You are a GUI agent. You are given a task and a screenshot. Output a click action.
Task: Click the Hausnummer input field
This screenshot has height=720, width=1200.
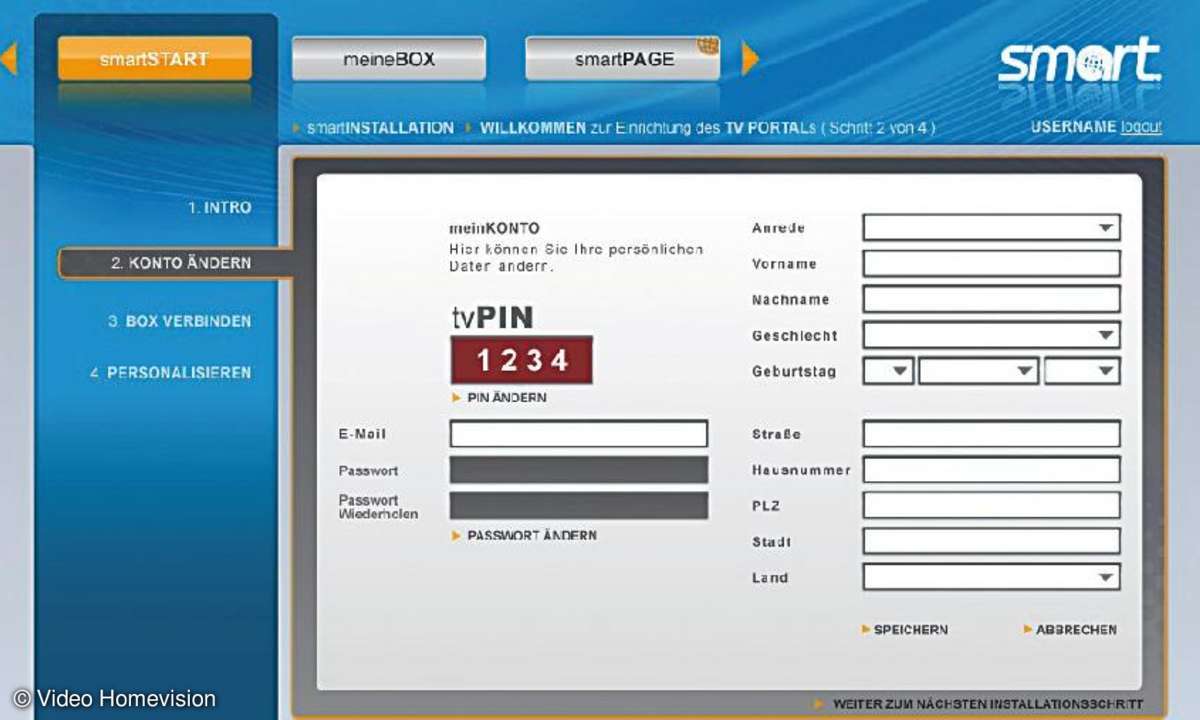coord(991,470)
